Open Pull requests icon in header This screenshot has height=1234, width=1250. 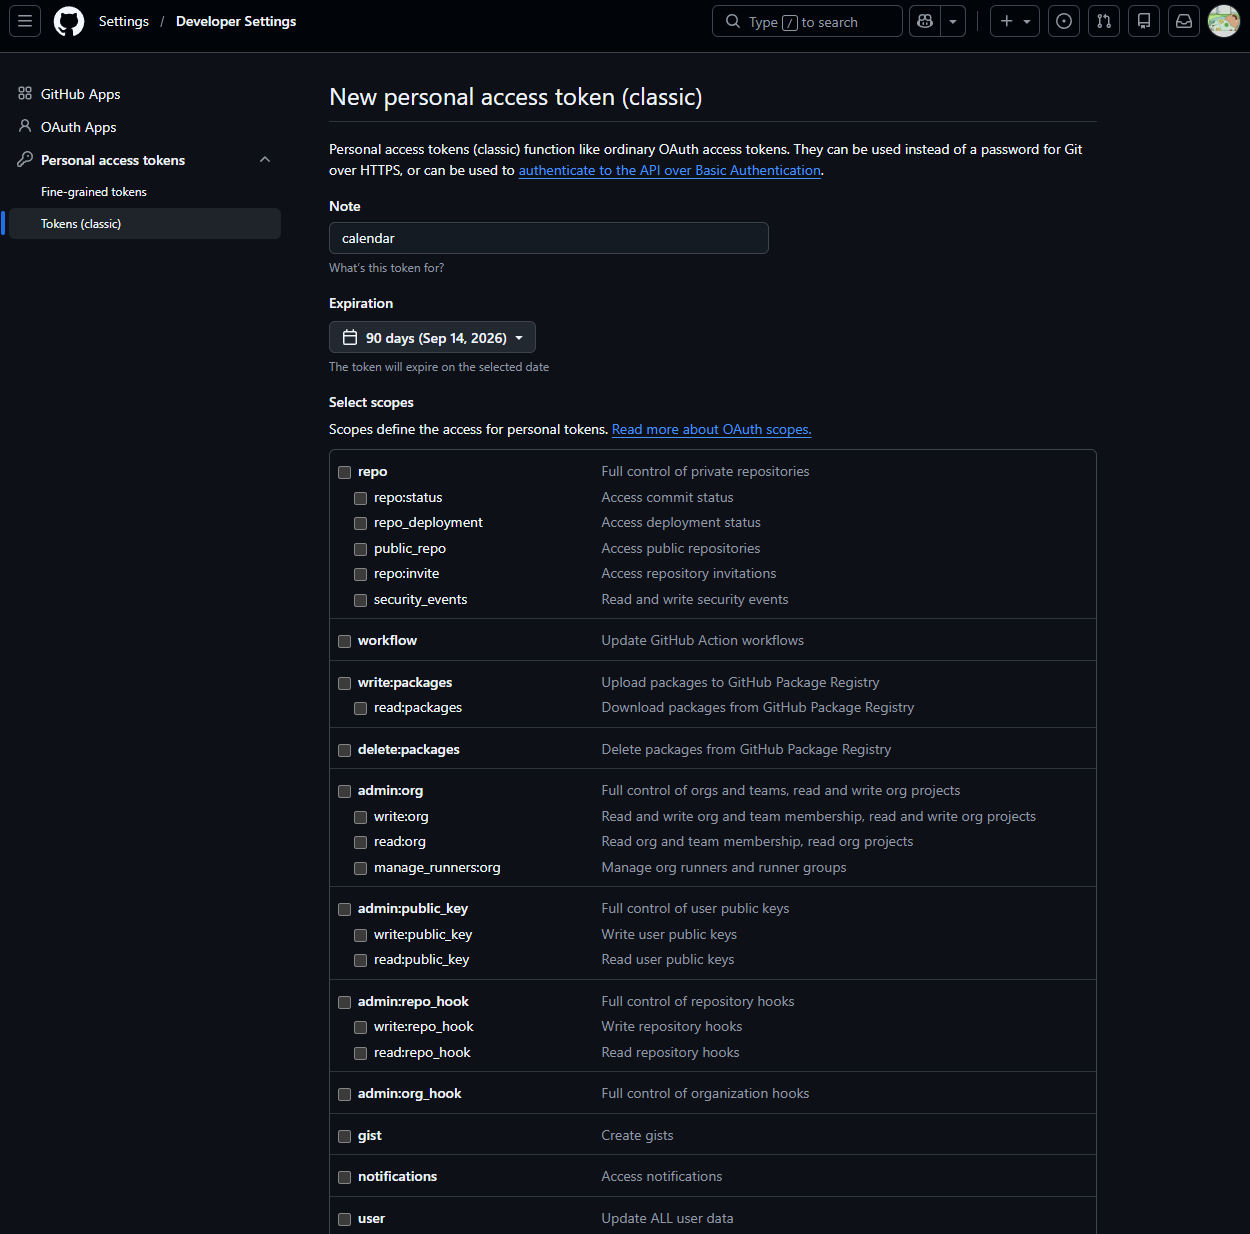(1104, 21)
